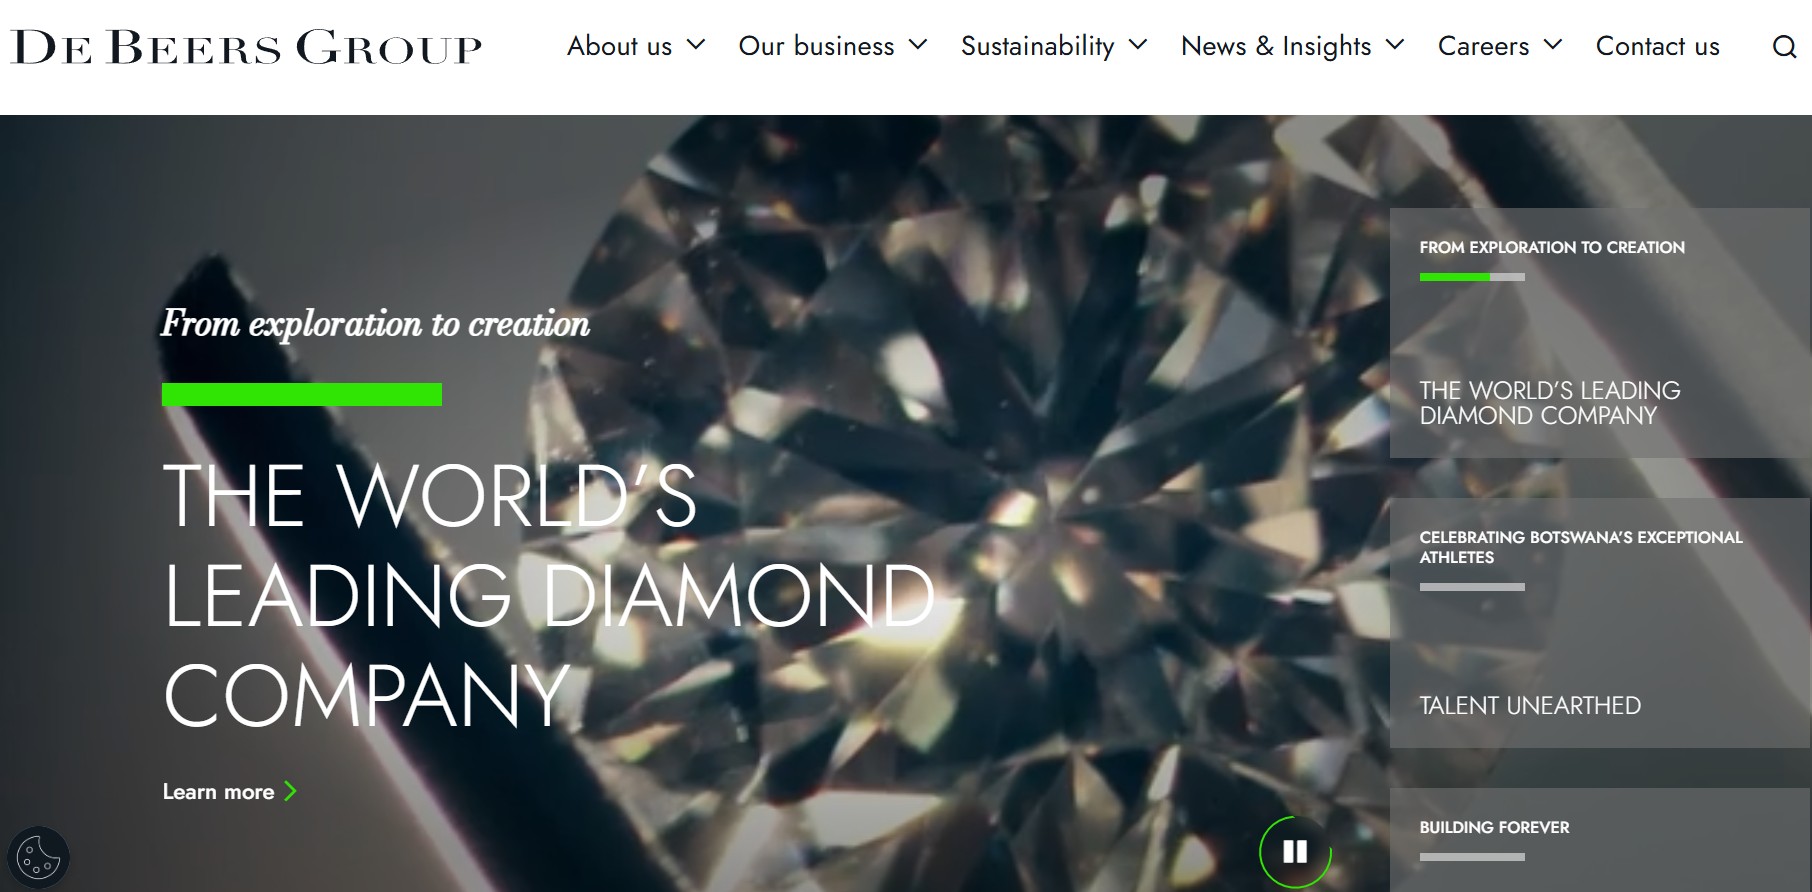This screenshot has height=892, width=1812.
Task: Open cookie settings icon
Action: tap(39, 857)
